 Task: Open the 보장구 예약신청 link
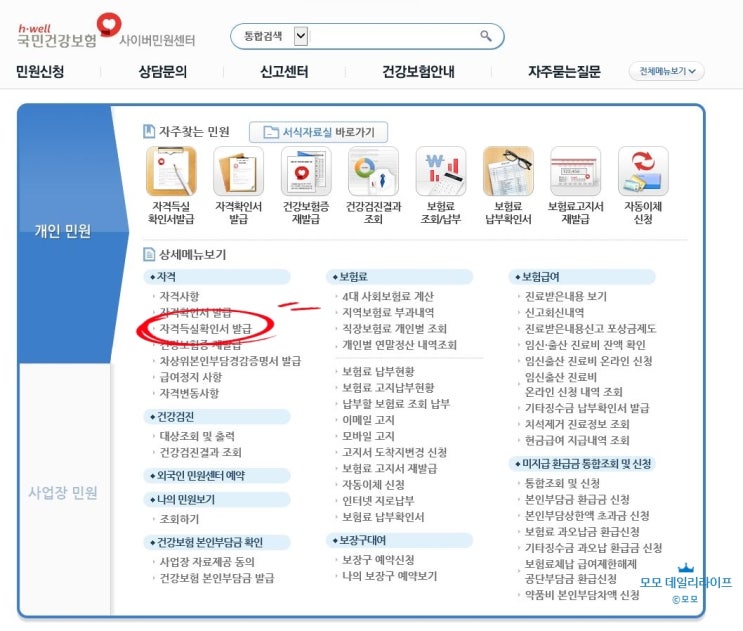(378, 560)
